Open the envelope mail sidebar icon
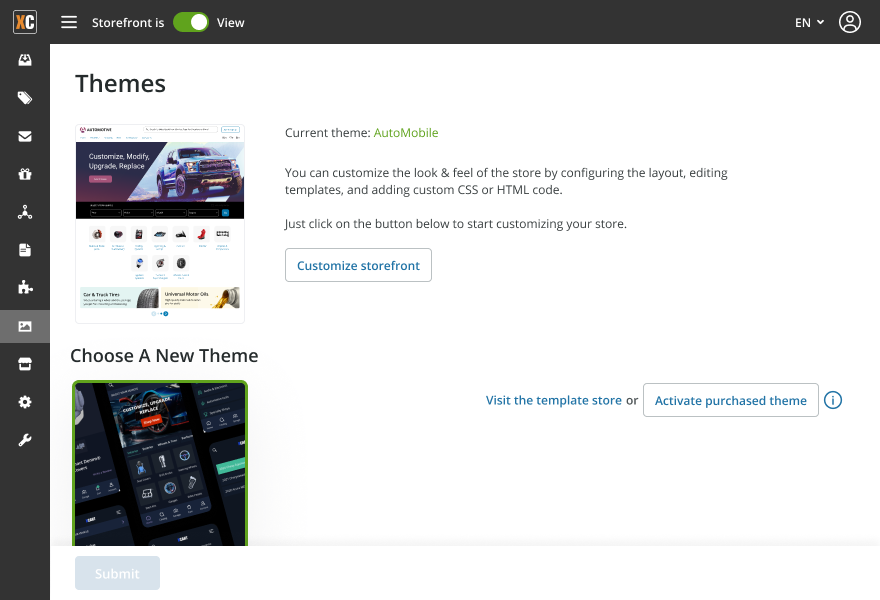Image resolution: width=880 pixels, height=600 pixels. click(x=25, y=136)
